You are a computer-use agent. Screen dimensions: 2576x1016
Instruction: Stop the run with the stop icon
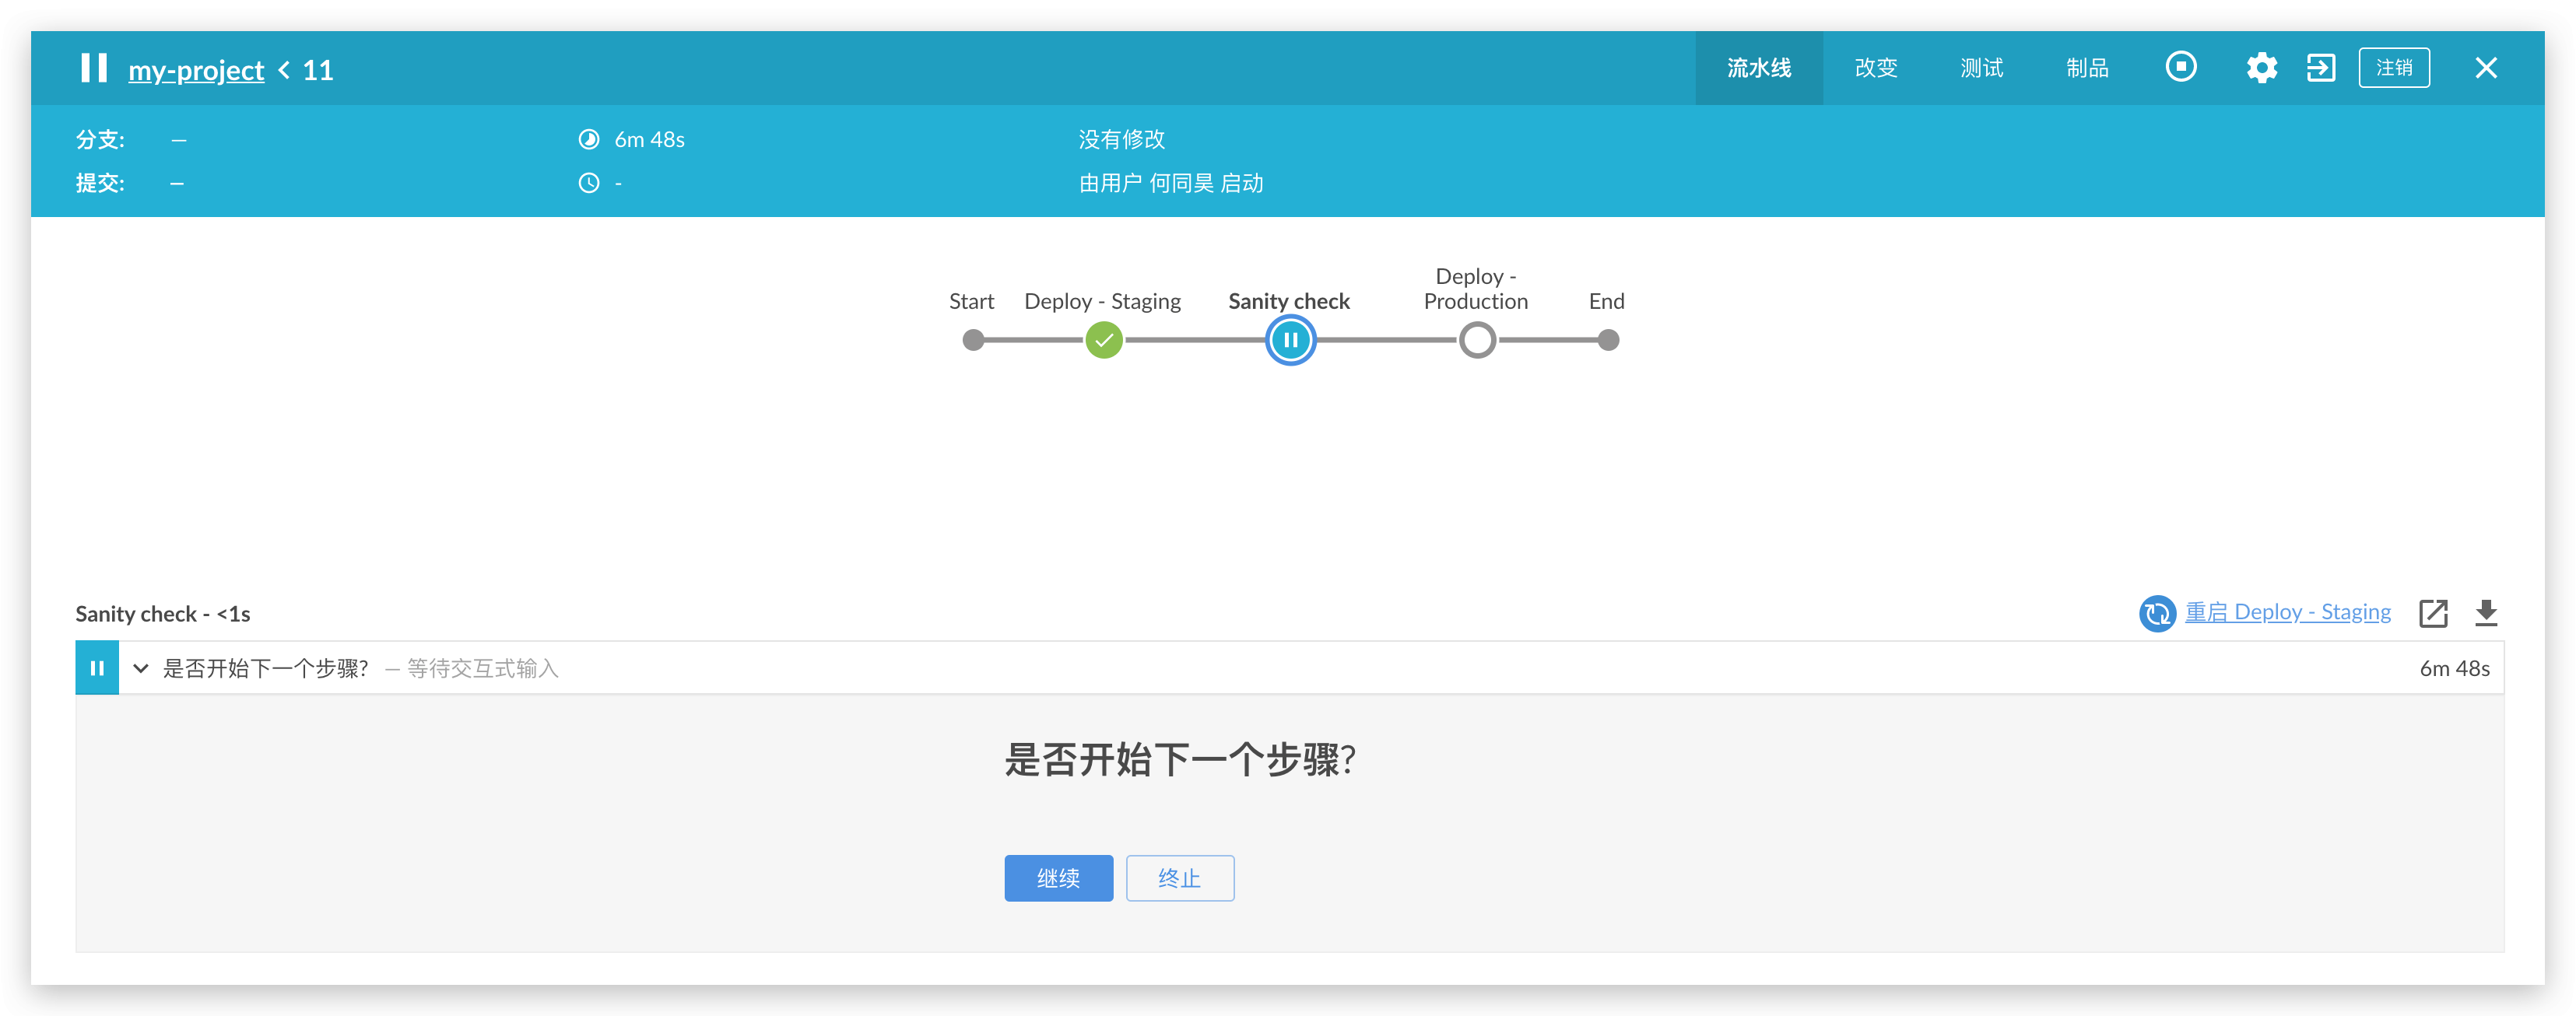coord(2181,67)
